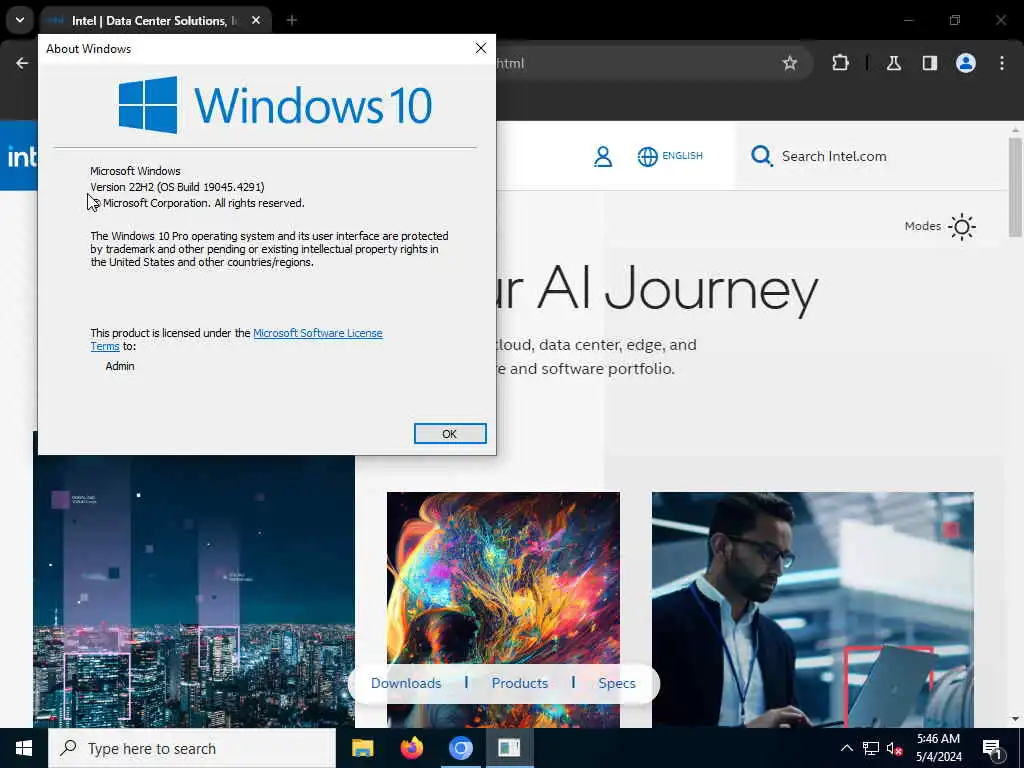
Task: Open the muted volume tray icon
Action: point(894,748)
